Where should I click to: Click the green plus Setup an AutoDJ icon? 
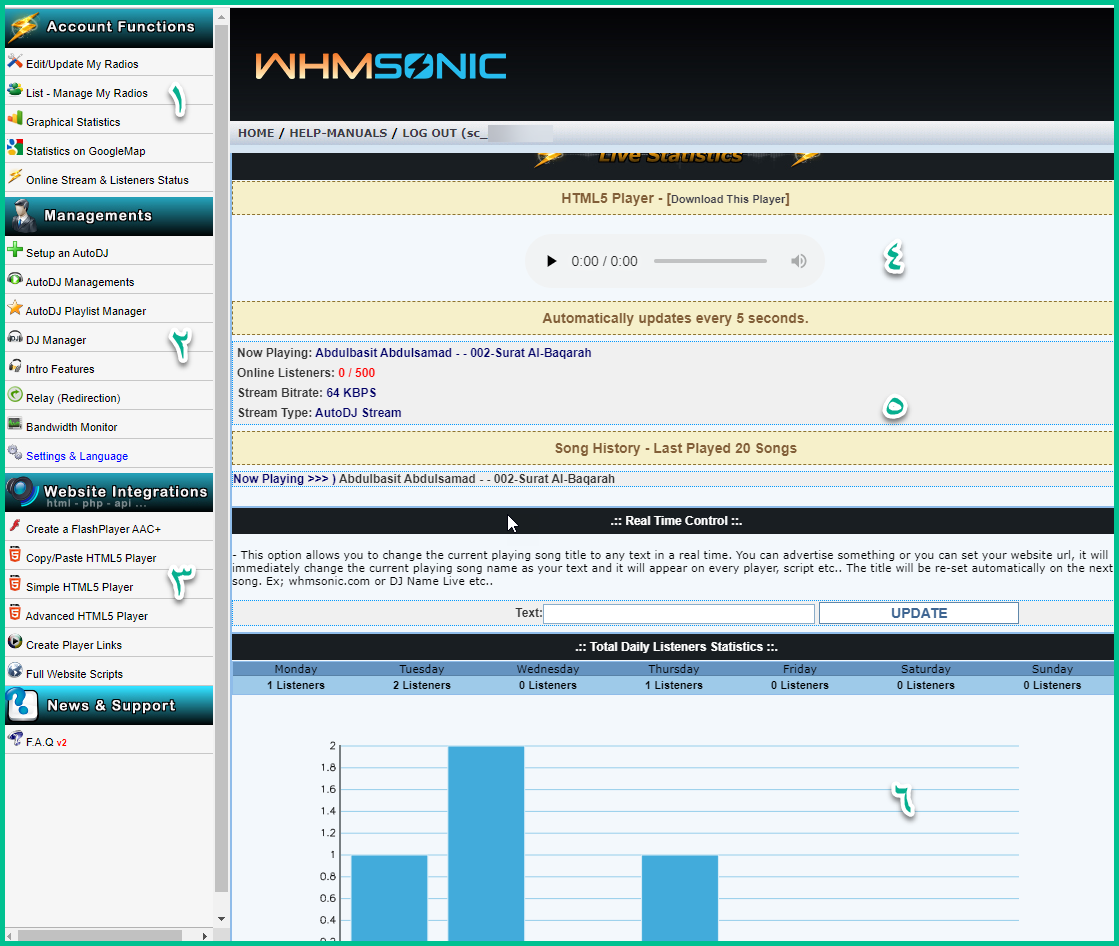click(x=14, y=251)
